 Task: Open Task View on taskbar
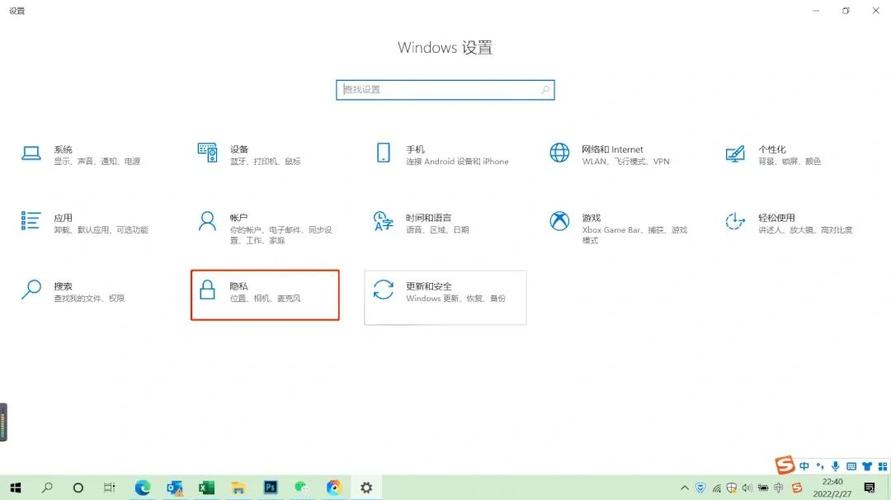pos(109,488)
